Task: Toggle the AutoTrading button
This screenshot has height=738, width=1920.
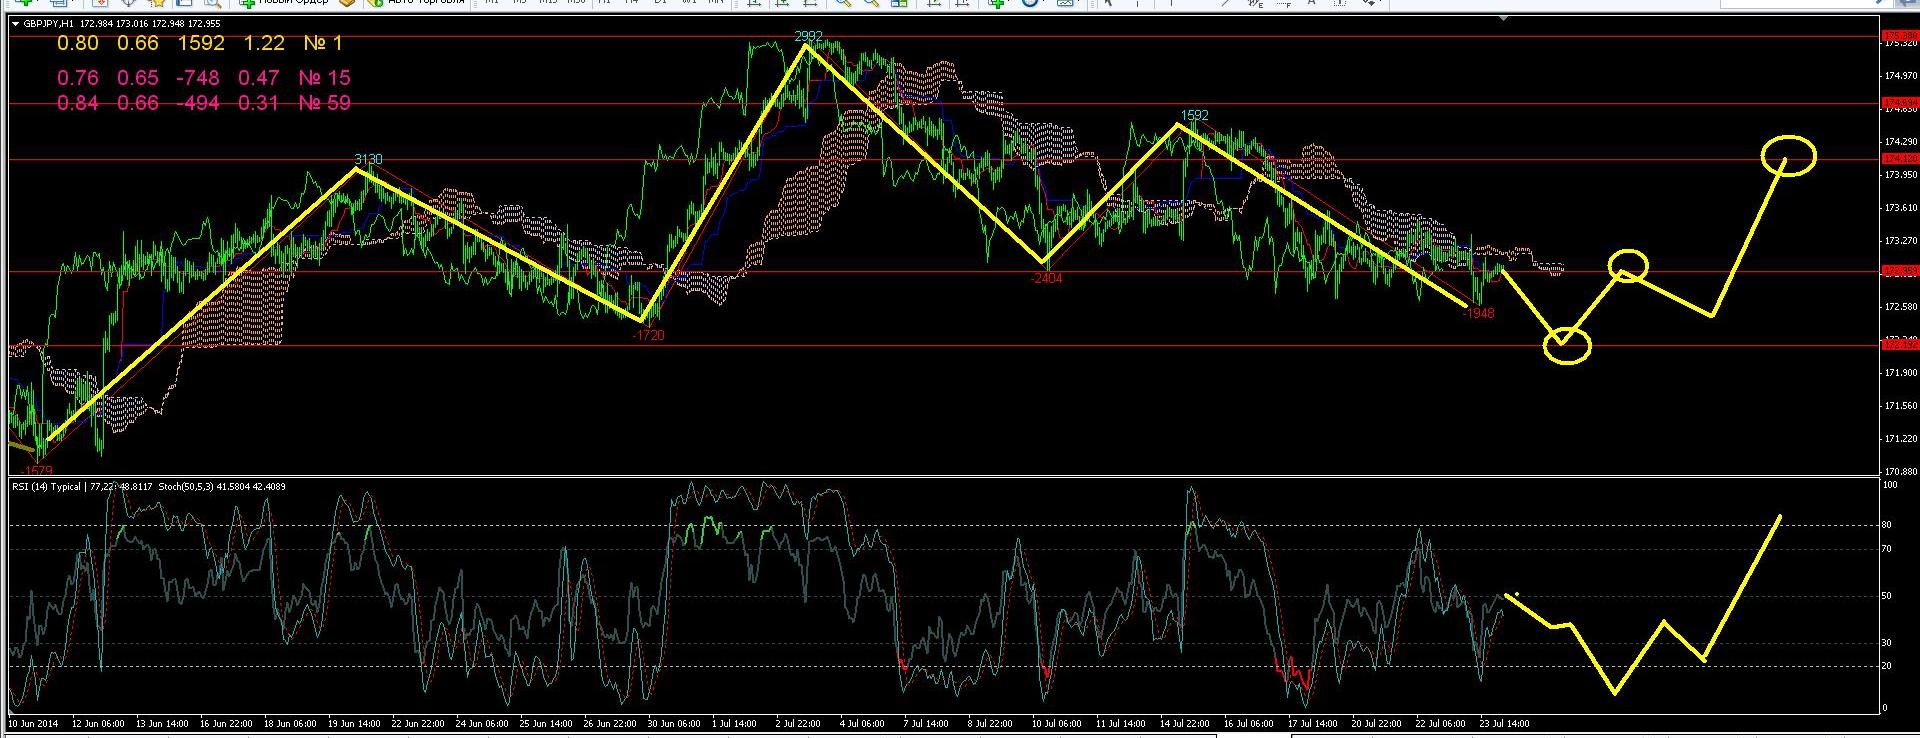Action: (417, 3)
